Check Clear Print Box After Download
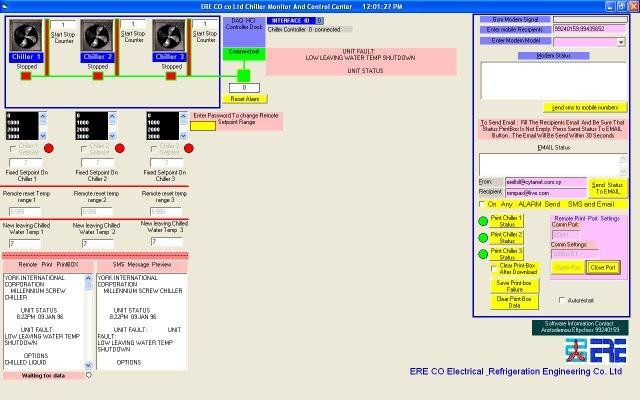 pos(494,269)
